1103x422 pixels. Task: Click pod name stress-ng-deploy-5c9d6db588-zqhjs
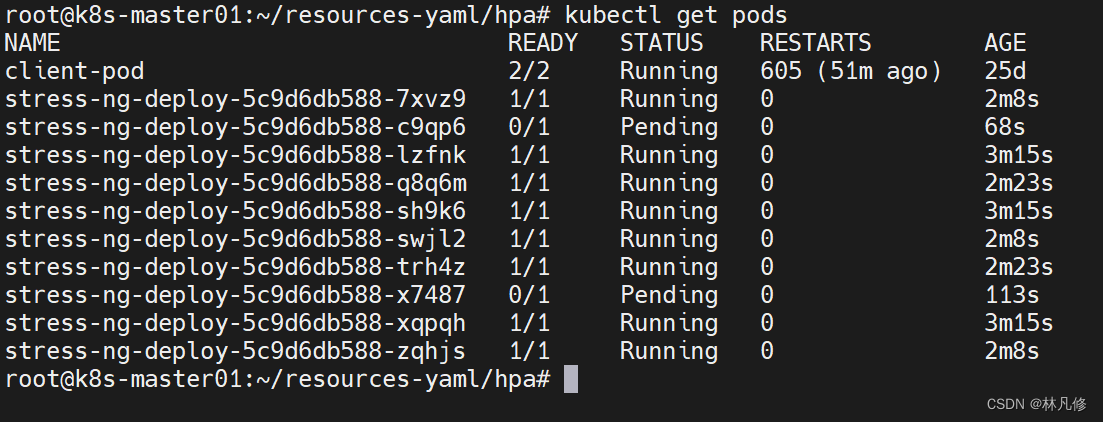point(235,351)
